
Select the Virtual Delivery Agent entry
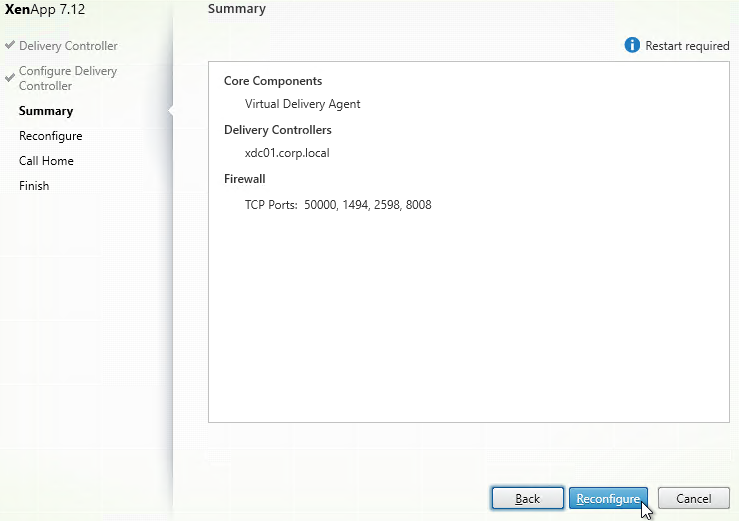tap(303, 104)
